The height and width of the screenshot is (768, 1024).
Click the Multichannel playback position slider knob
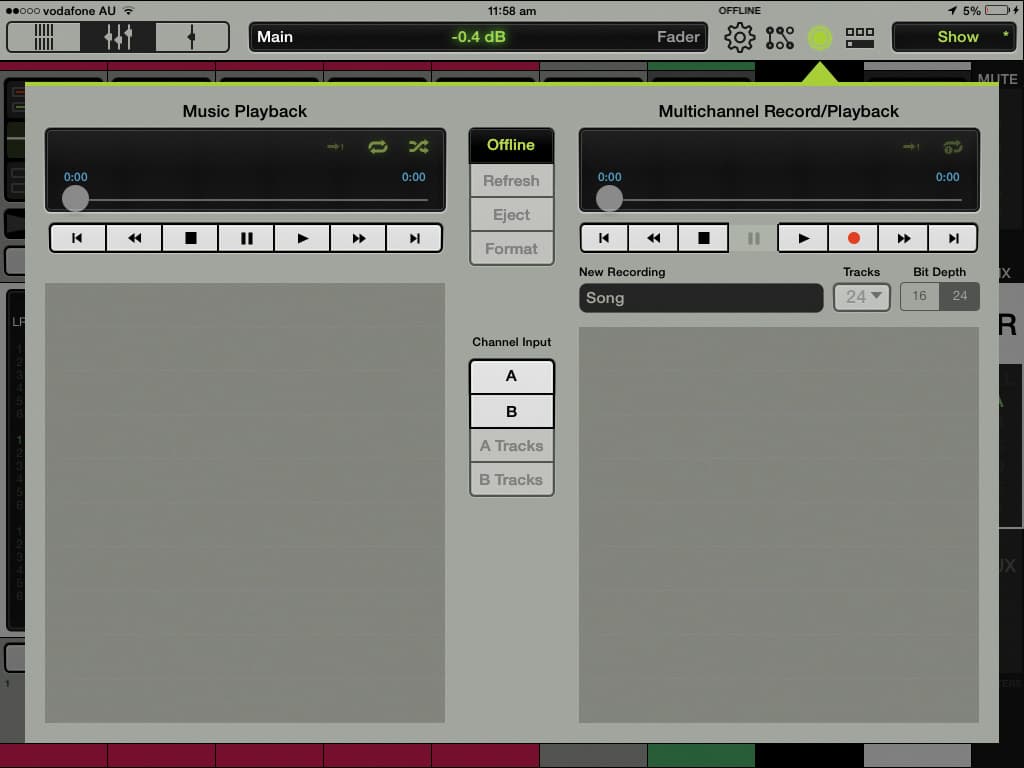pyautogui.click(x=609, y=199)
